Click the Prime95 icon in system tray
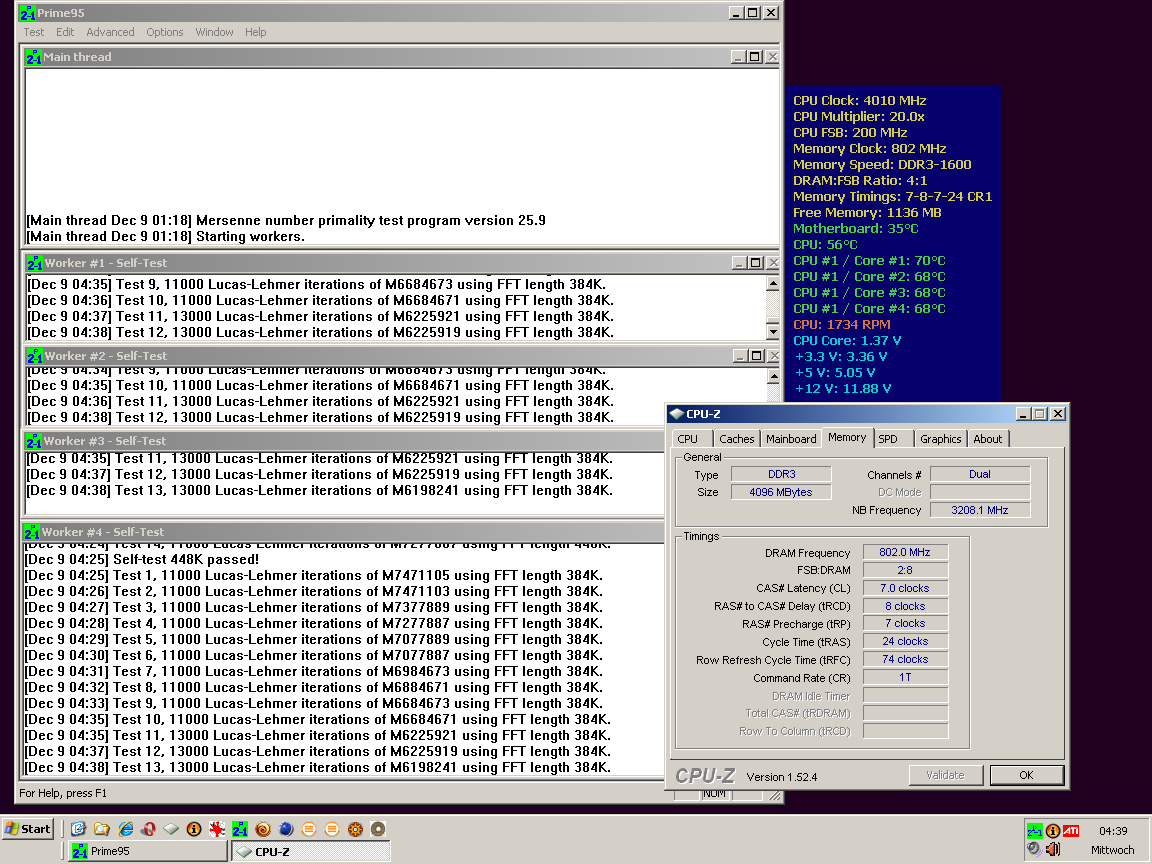Screen dimensions: 1152x864 [x=1034, y=831]
